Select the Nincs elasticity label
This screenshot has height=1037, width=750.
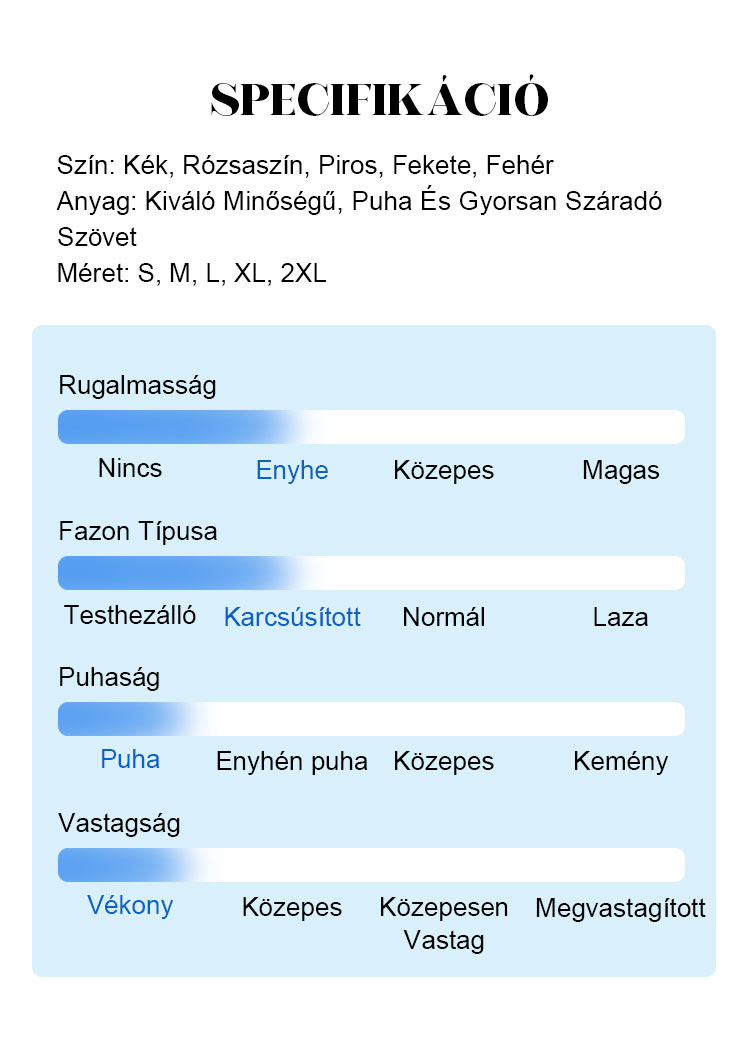[x=130, y=468]
